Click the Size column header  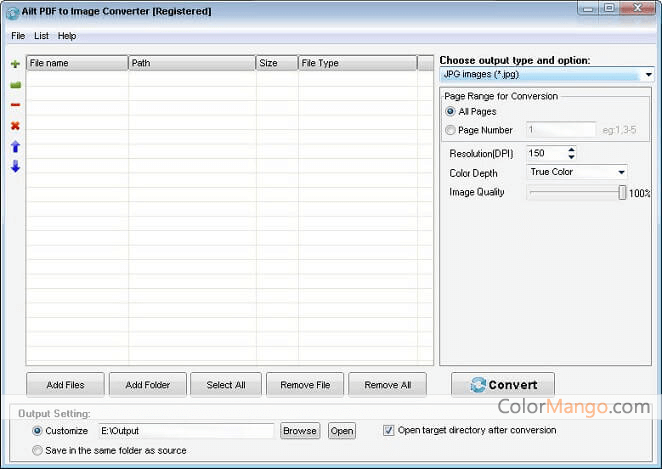click(277, 63)
